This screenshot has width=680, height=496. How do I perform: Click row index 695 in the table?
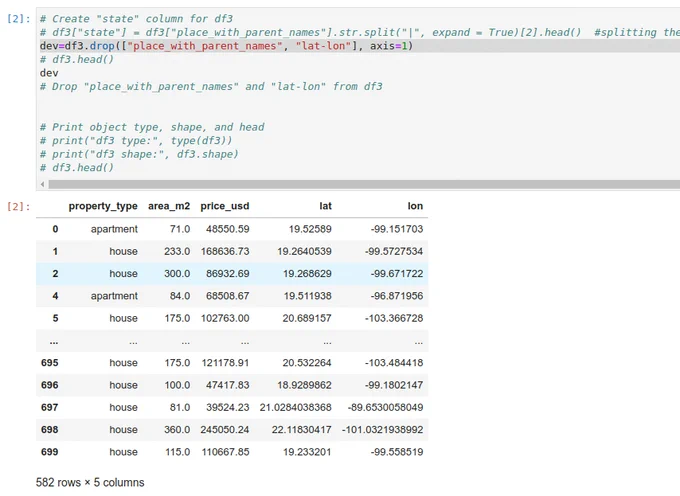49,363
